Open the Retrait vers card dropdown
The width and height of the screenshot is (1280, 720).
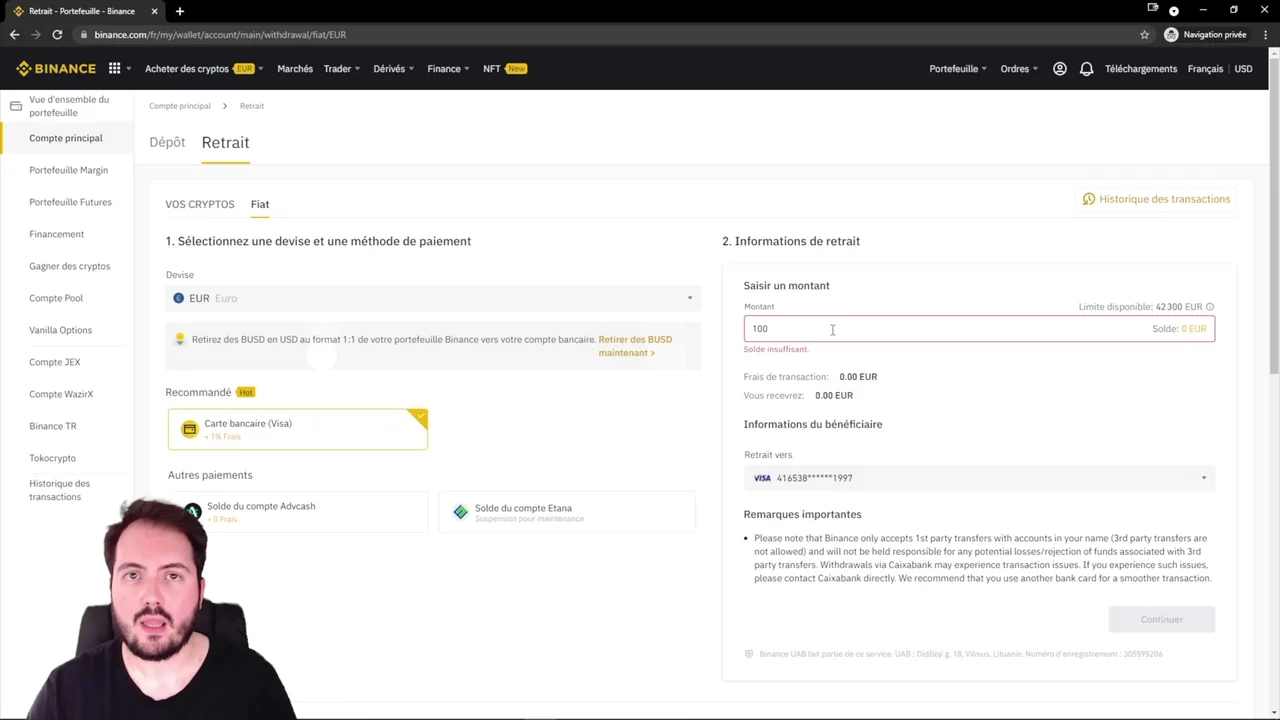(979, 478)
